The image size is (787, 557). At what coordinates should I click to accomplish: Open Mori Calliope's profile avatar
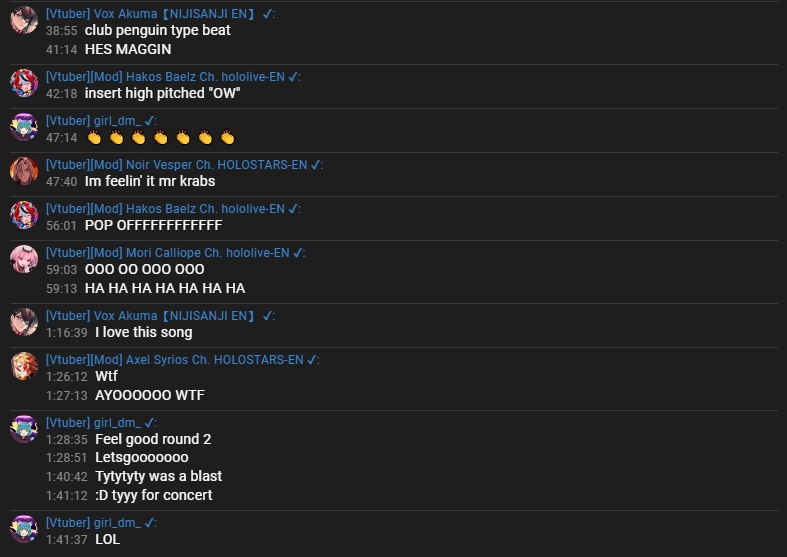tap(24, 259)
